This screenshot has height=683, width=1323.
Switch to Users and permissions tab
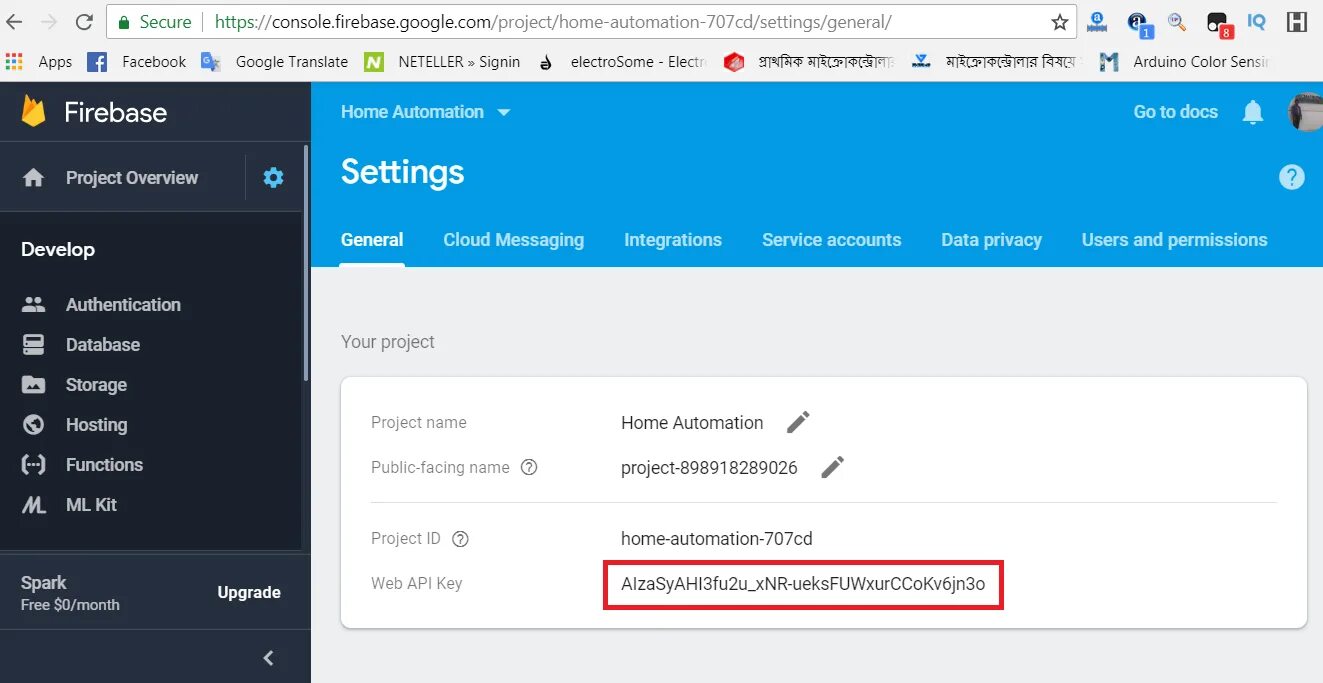[x=1175, y=240]
